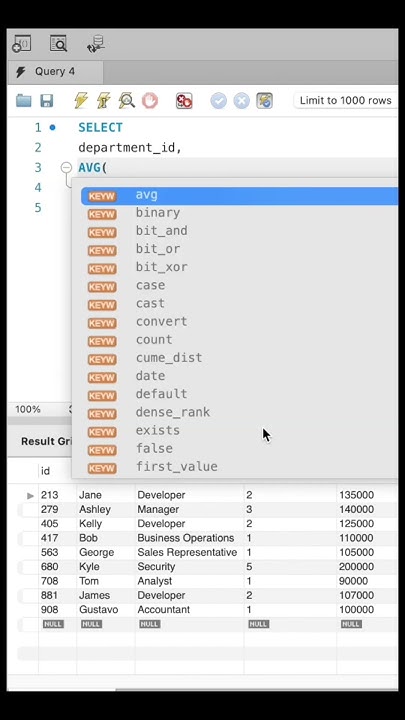Choose first_value keyword suggestion
The height and width of the screenshot is (720, 405).
pyautogui.click(x=239, y=467)
